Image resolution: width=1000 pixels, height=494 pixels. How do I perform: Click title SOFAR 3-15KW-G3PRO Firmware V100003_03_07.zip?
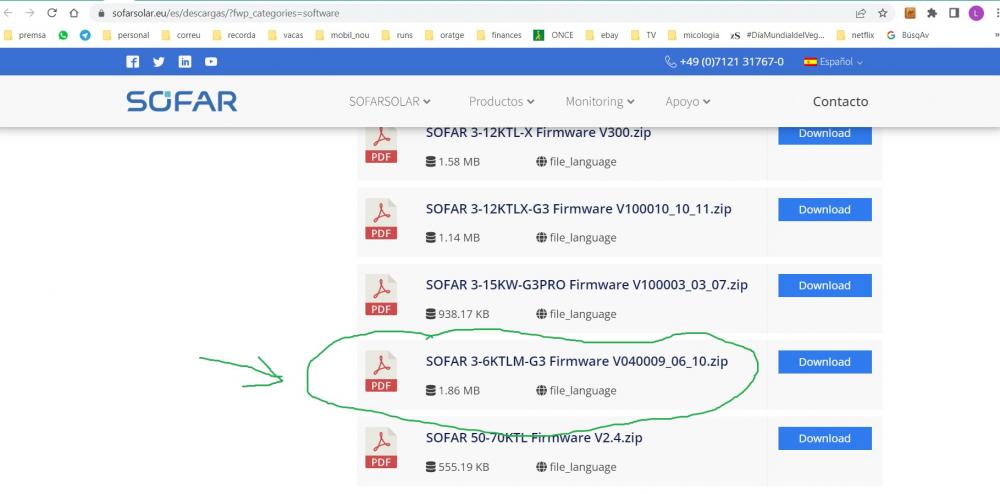click(587, 285)
